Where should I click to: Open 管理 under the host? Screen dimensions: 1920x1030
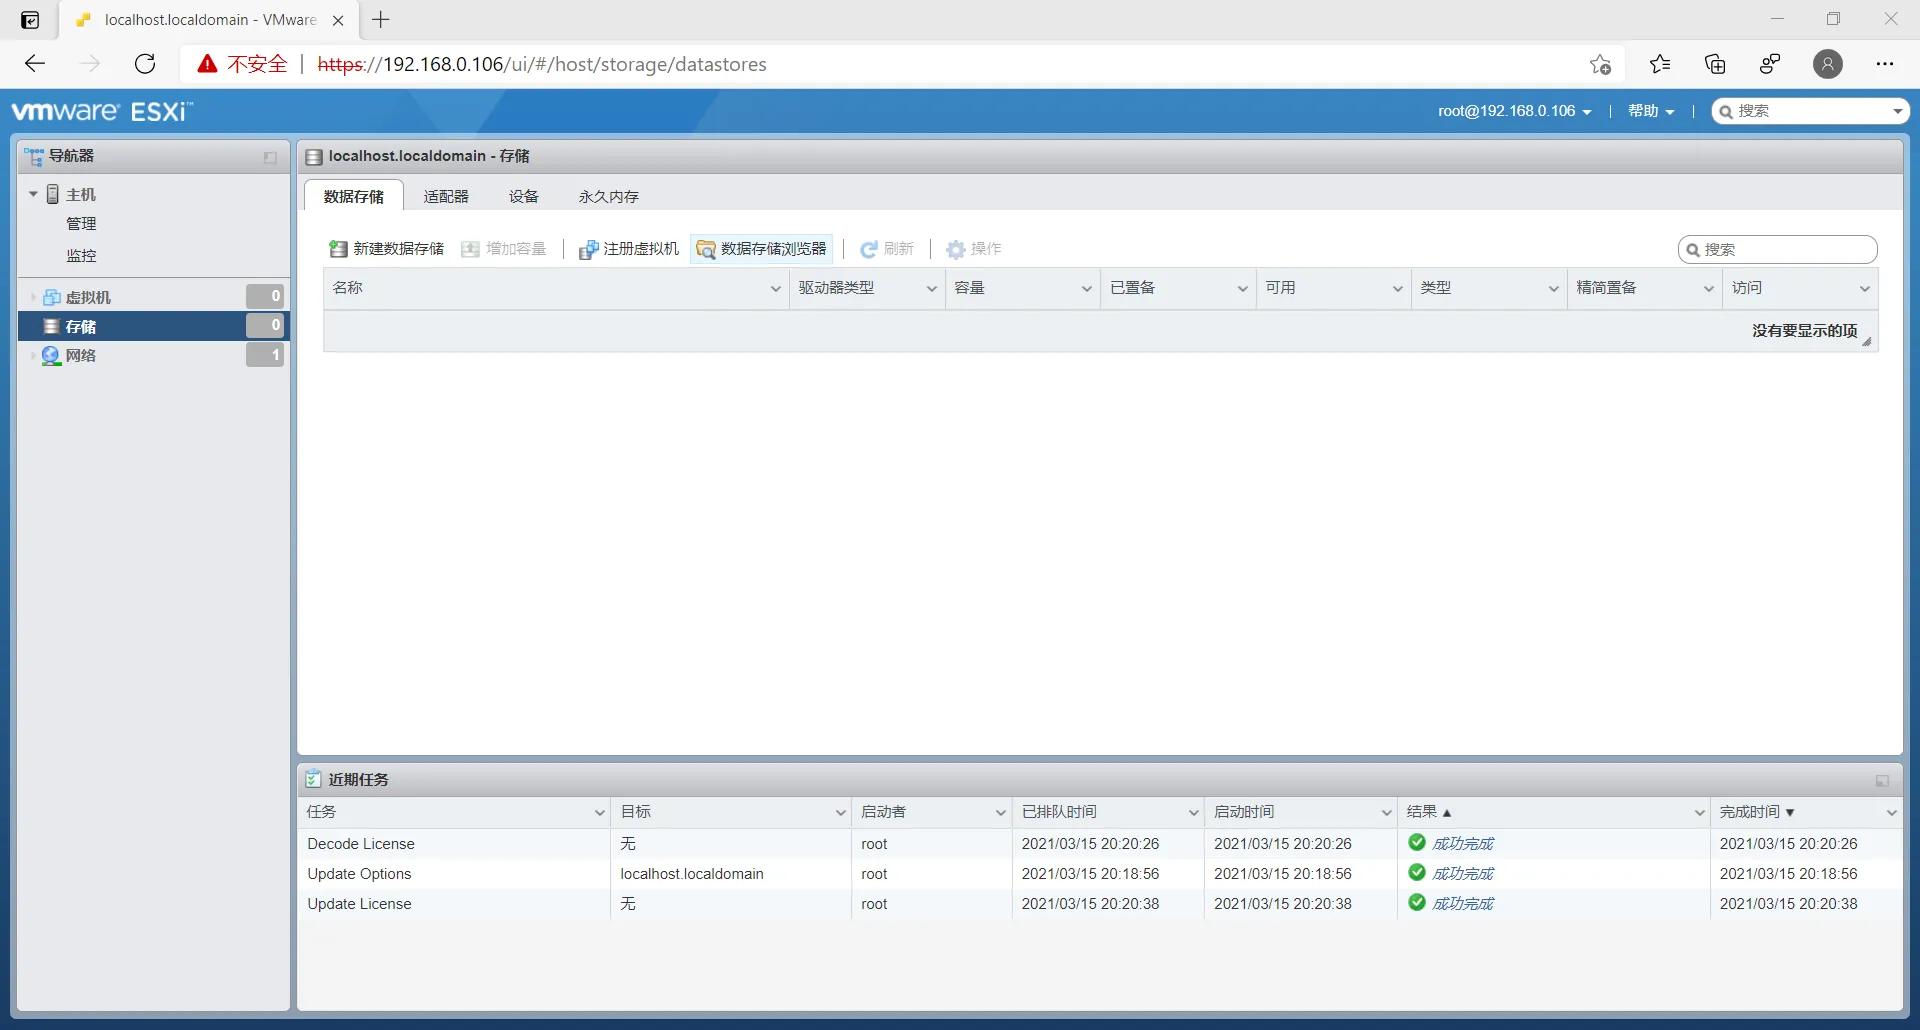click(82, 223)
